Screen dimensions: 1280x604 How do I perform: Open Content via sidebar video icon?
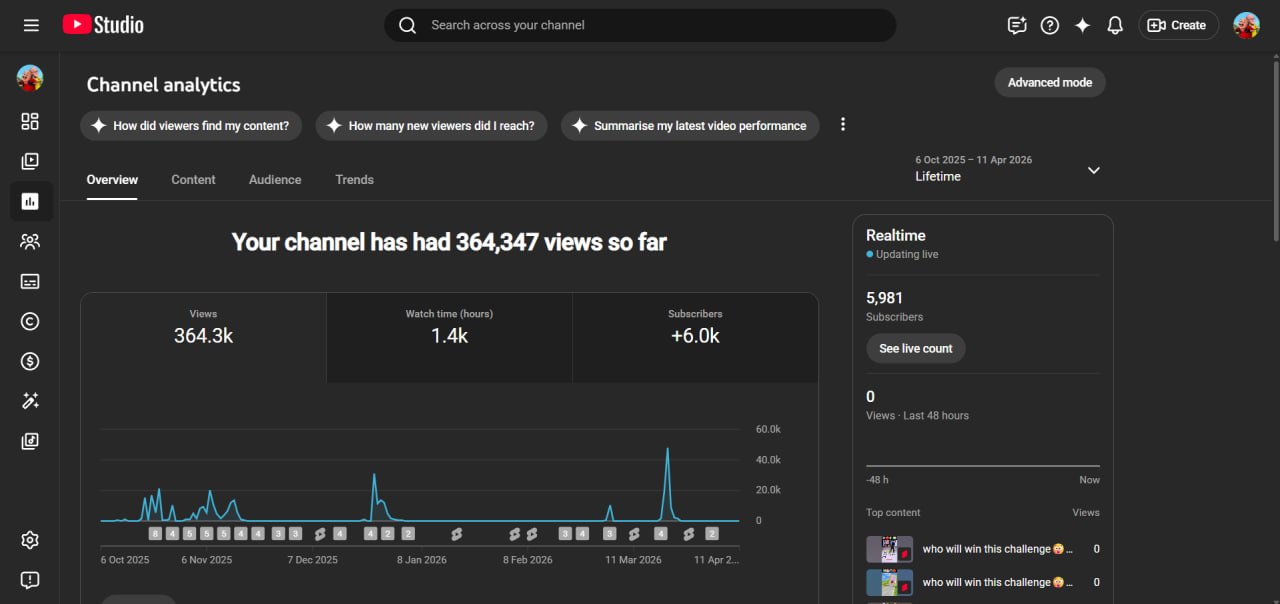coord(30,161)
